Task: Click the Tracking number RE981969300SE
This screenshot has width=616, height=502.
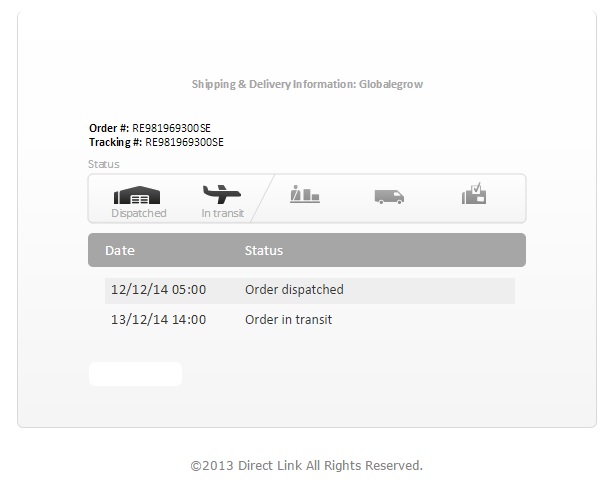Action: click(184, 142)
